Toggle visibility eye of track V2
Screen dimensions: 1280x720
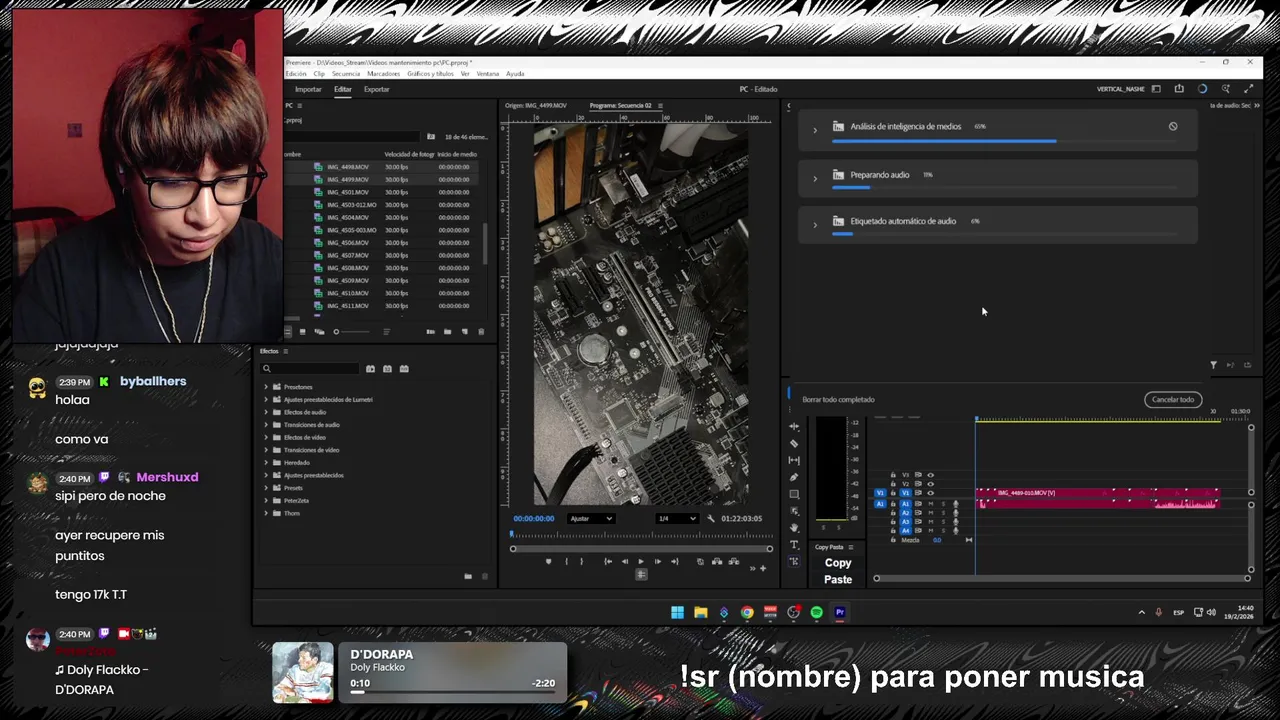(x=930, y=484)
